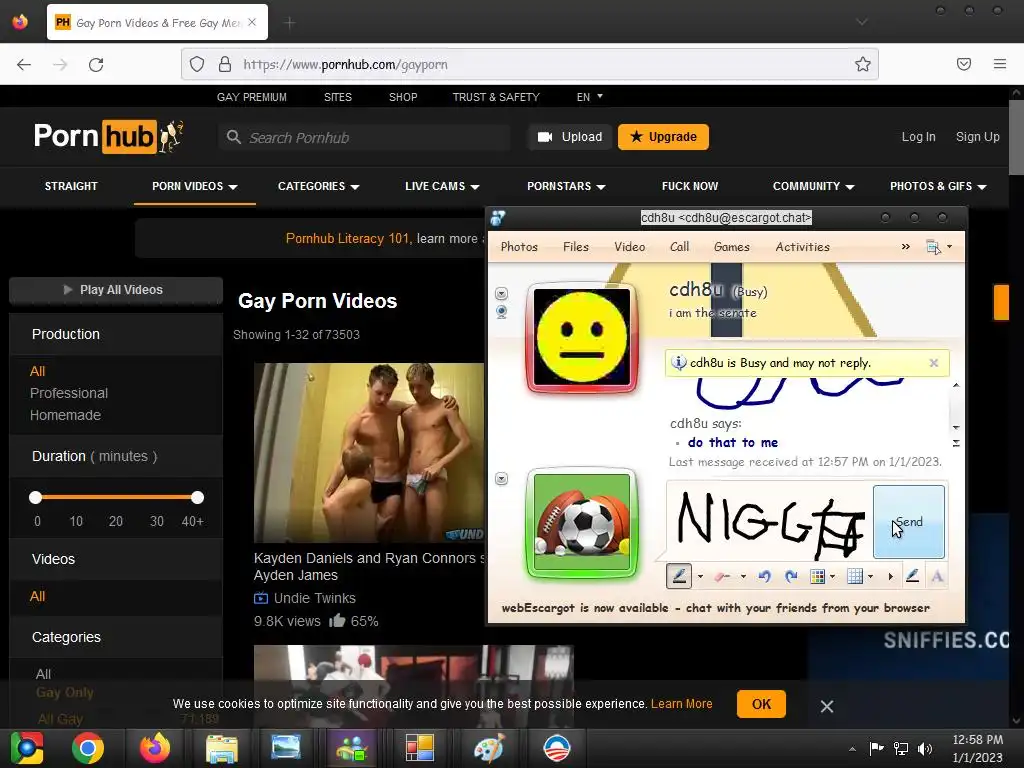Expand the EN language dropdown
The image size is (1024, 768).
590,97
